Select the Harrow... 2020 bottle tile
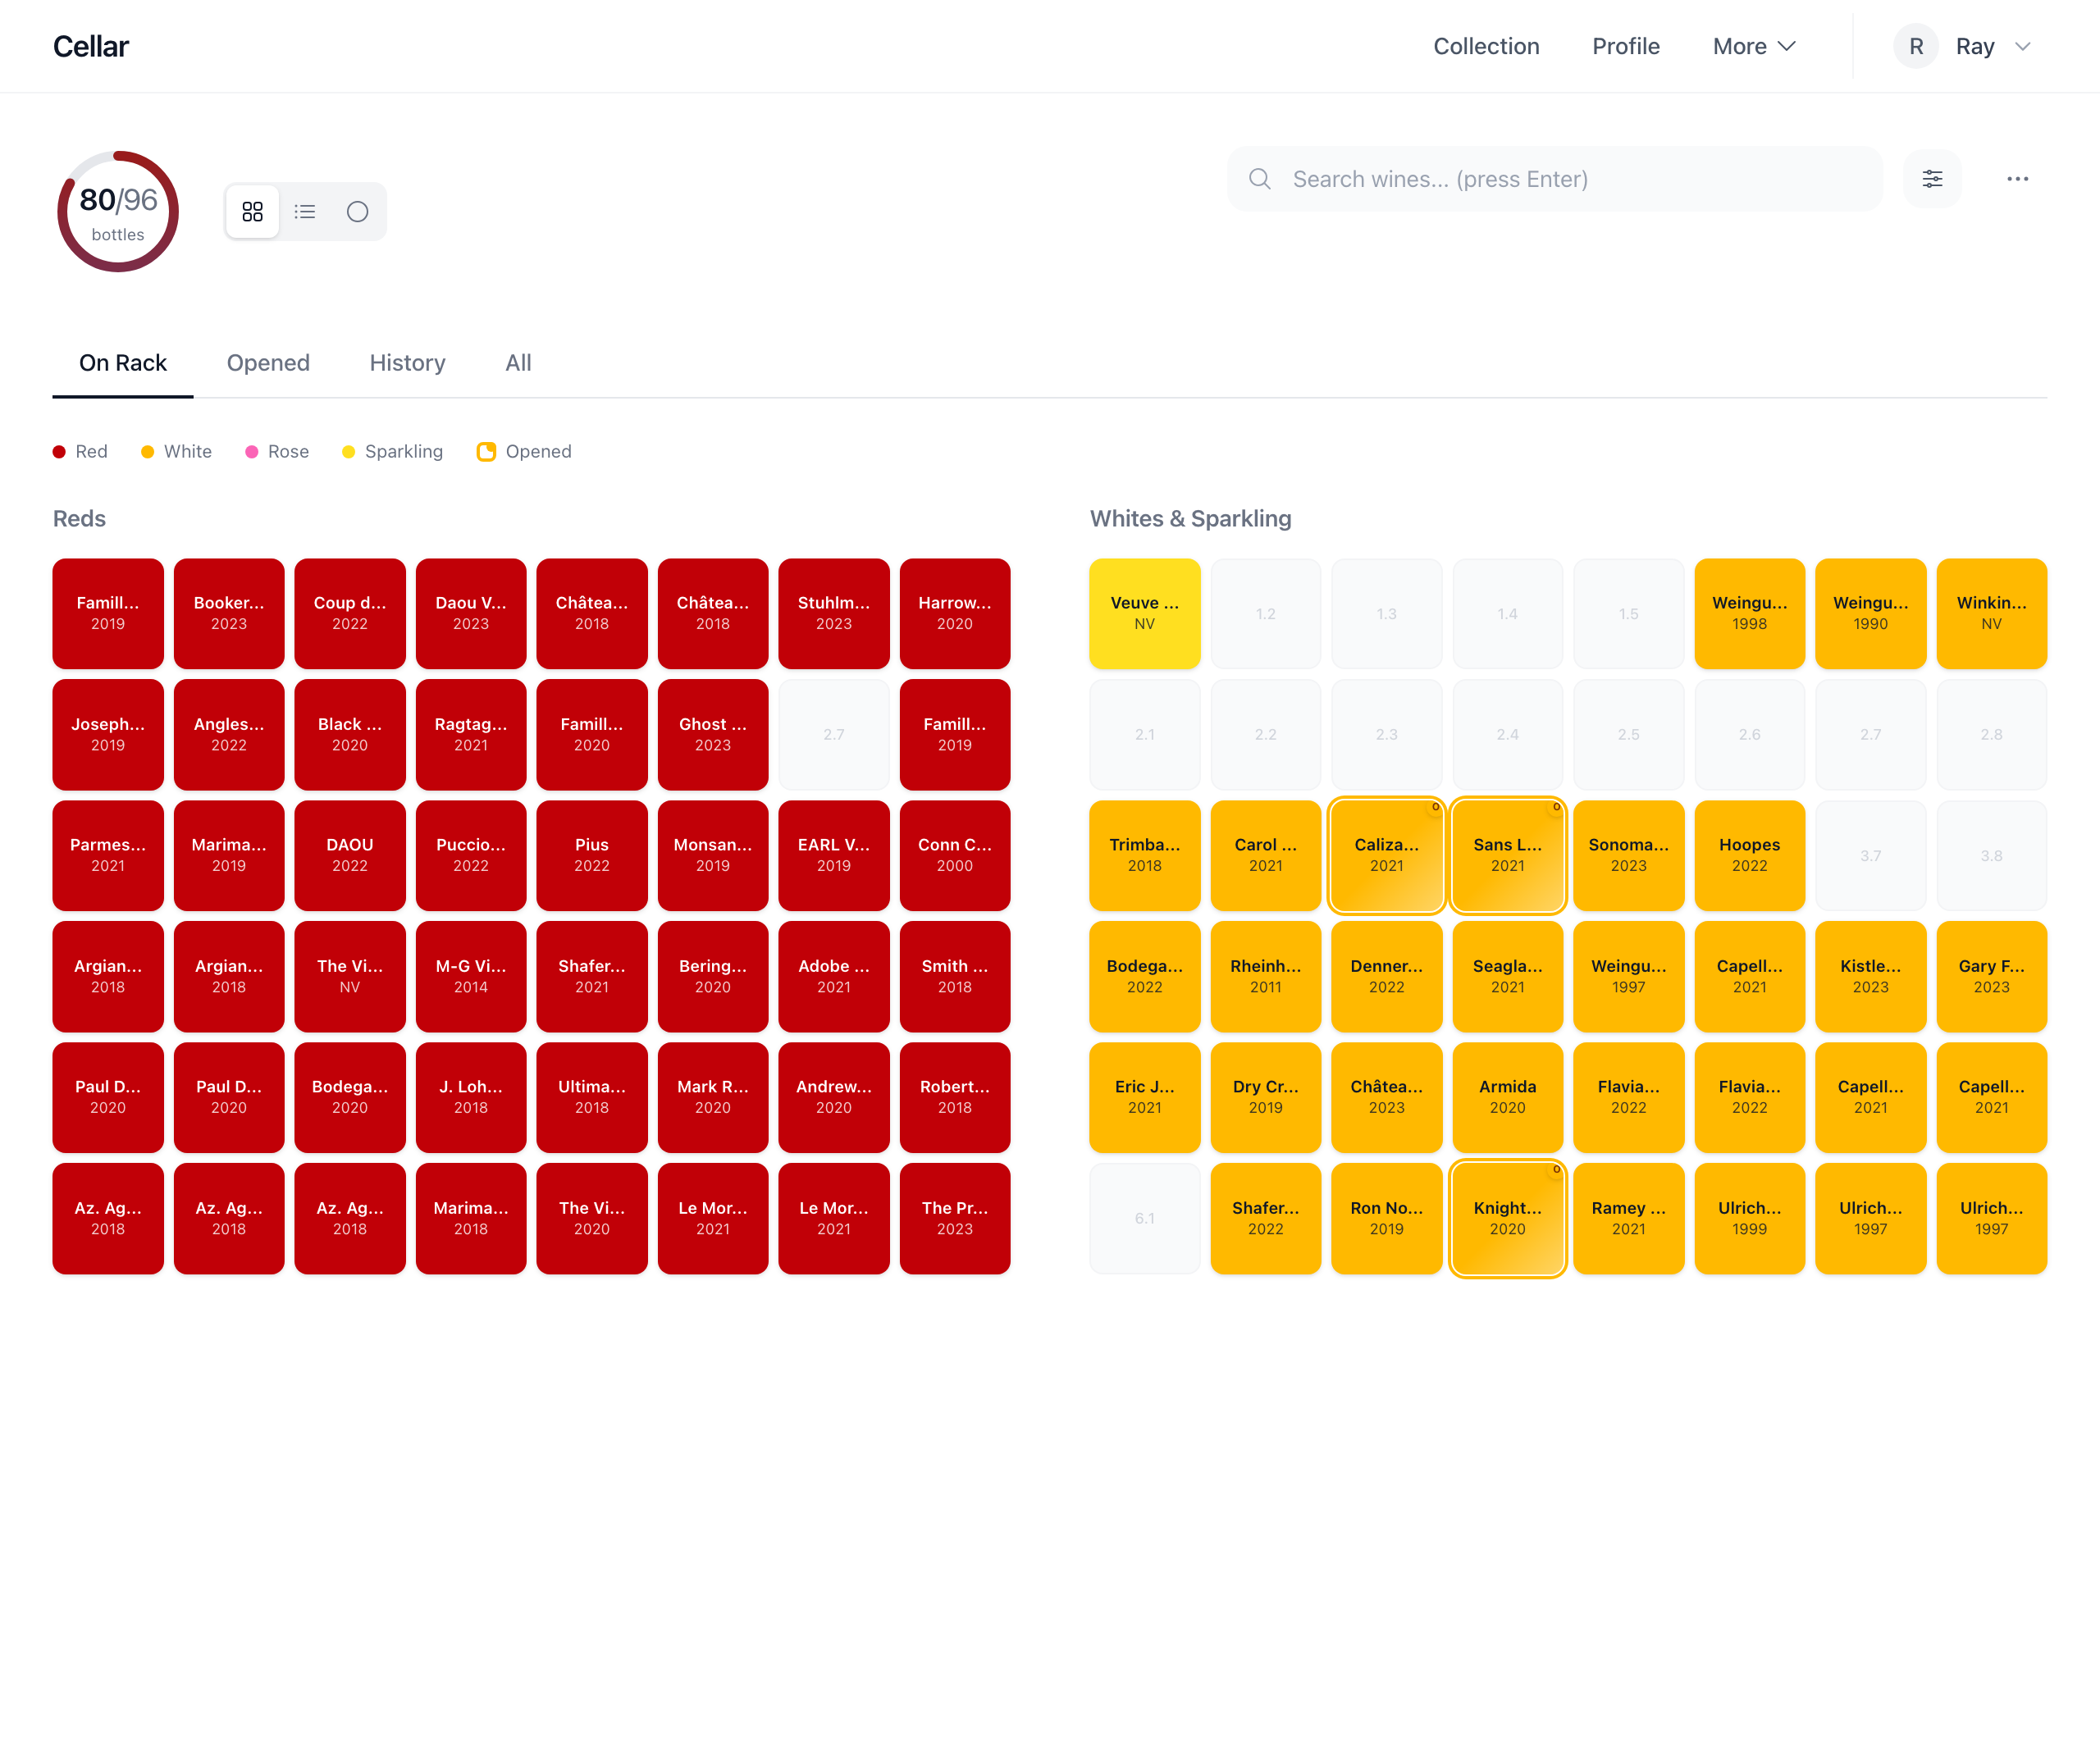This screenshot has height=1755, width=2100. click(x=955, y=614)
